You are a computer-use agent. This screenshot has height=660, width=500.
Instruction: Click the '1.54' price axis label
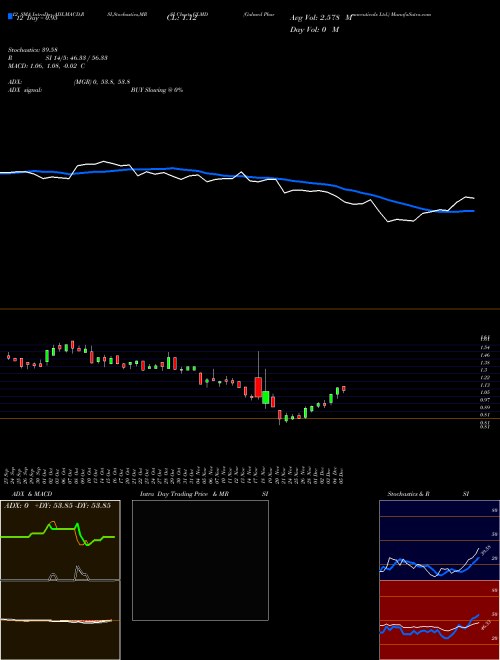pos(485,347)
